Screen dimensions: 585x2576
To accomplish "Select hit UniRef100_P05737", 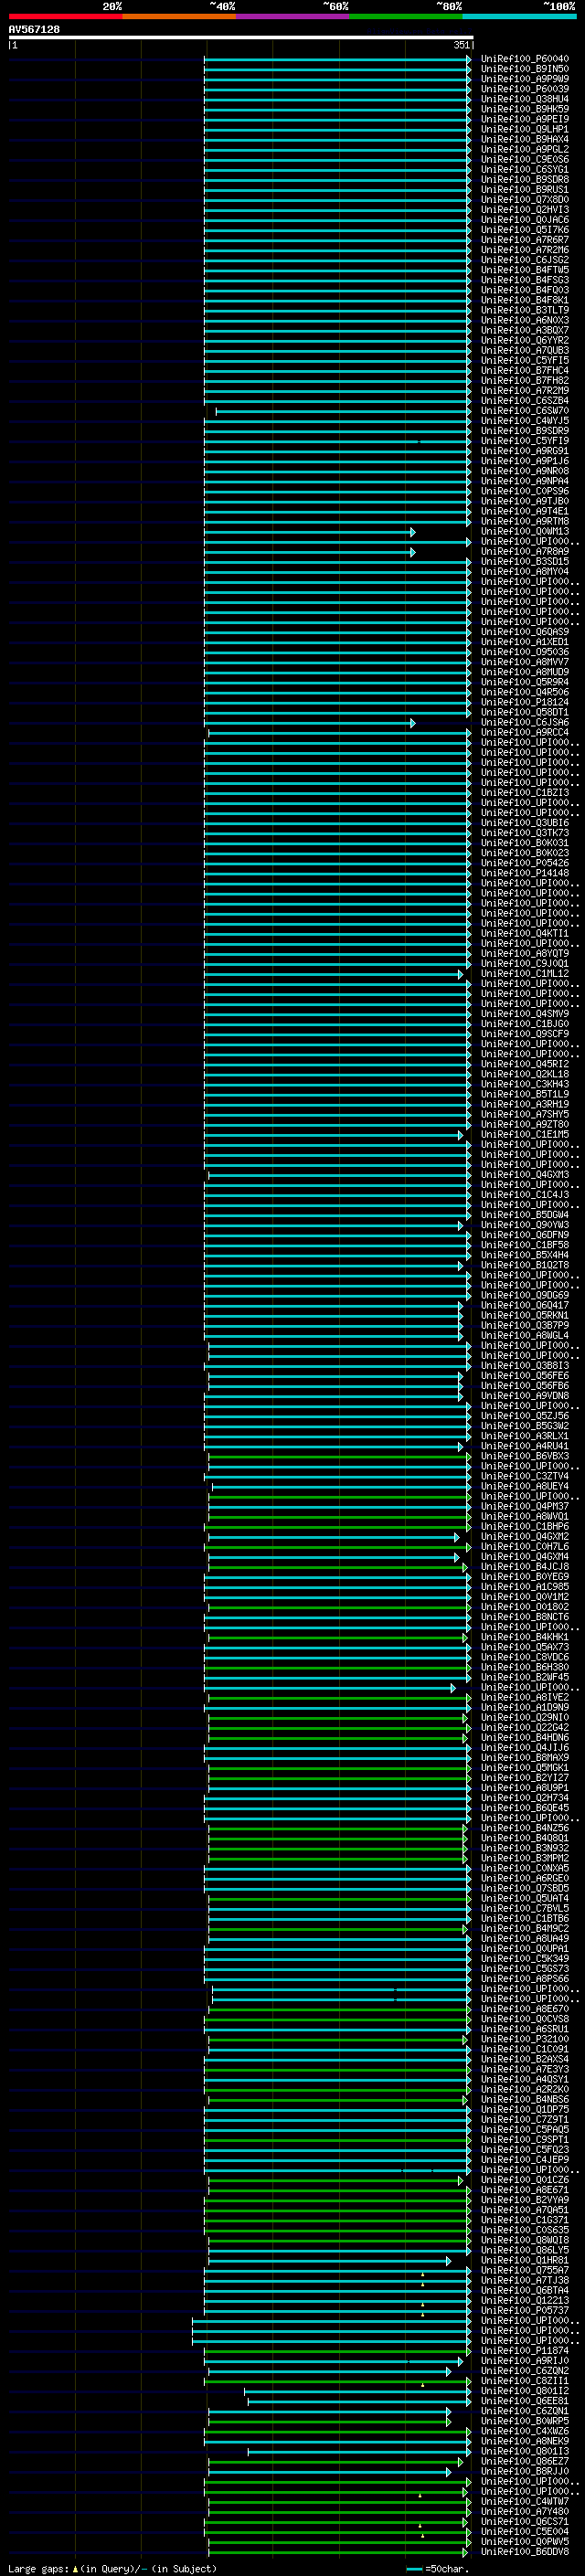I will pyautogui.click(x=524, y=2310).
